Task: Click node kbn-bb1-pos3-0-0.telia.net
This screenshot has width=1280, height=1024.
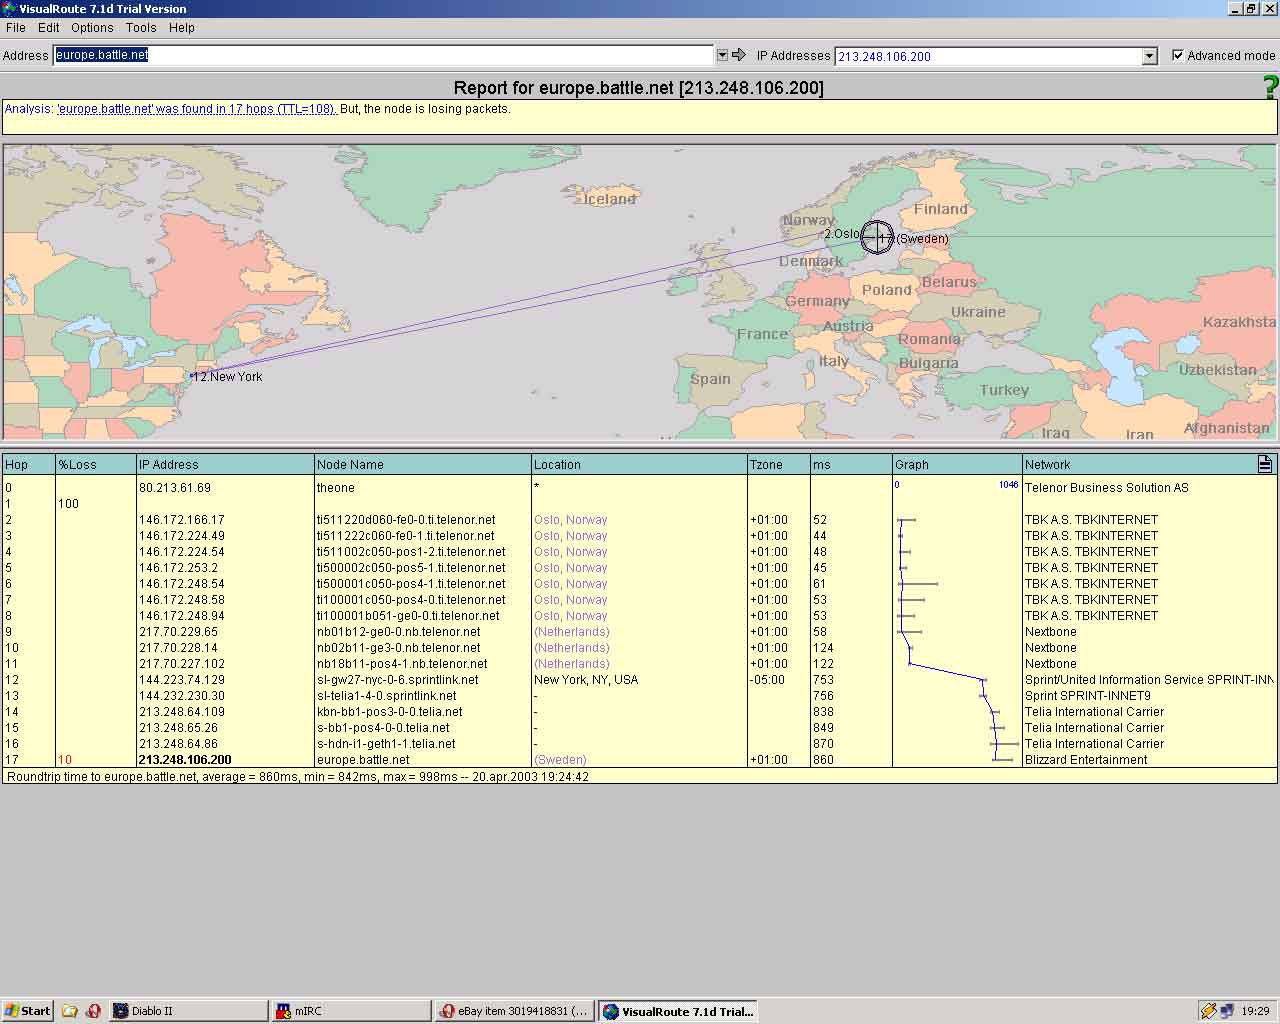Action: tap(390, 712)
